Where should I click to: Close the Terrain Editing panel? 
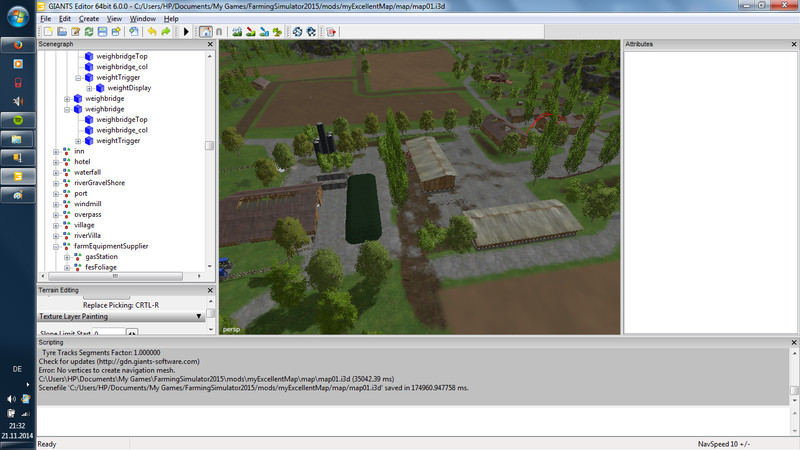(210, 290)
